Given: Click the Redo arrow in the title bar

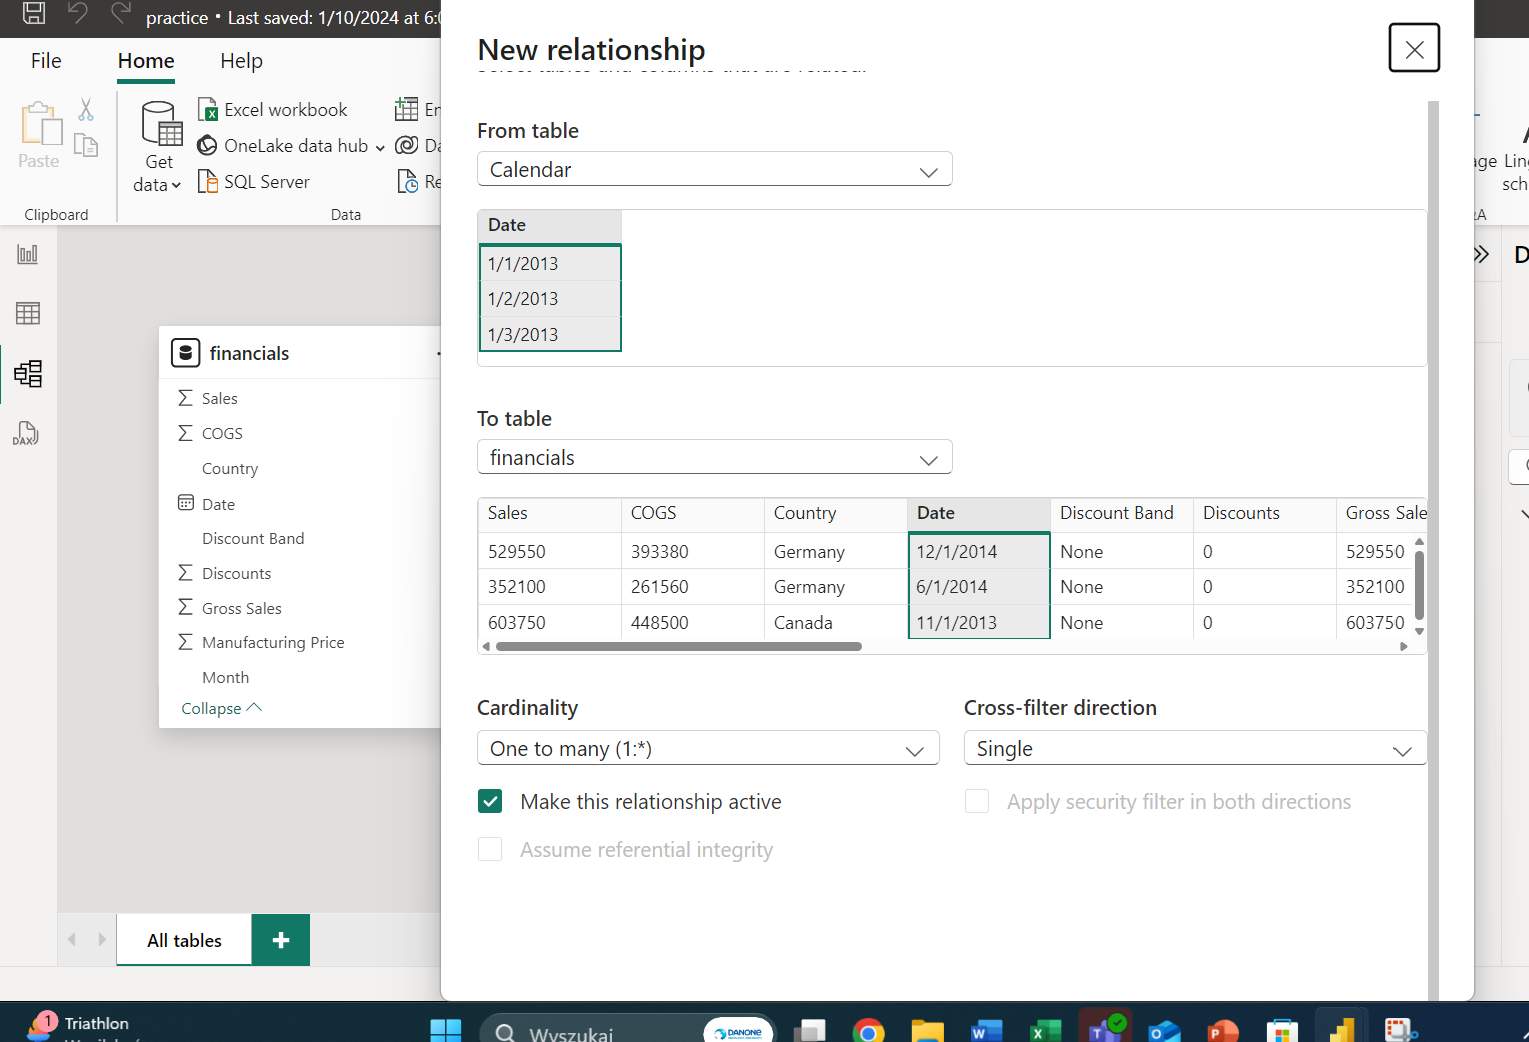Looking at the screenshot, I should pyautogui.click(x=121, y=13).
